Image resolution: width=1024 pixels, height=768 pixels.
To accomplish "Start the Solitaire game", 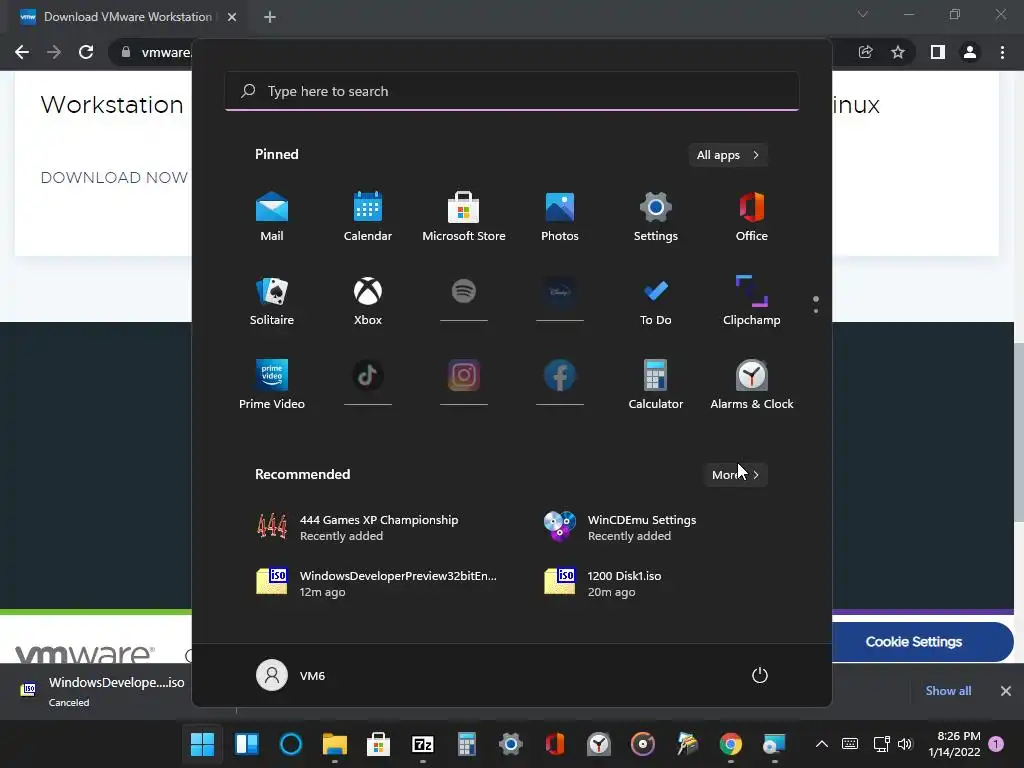I will [x=272, y=300].
